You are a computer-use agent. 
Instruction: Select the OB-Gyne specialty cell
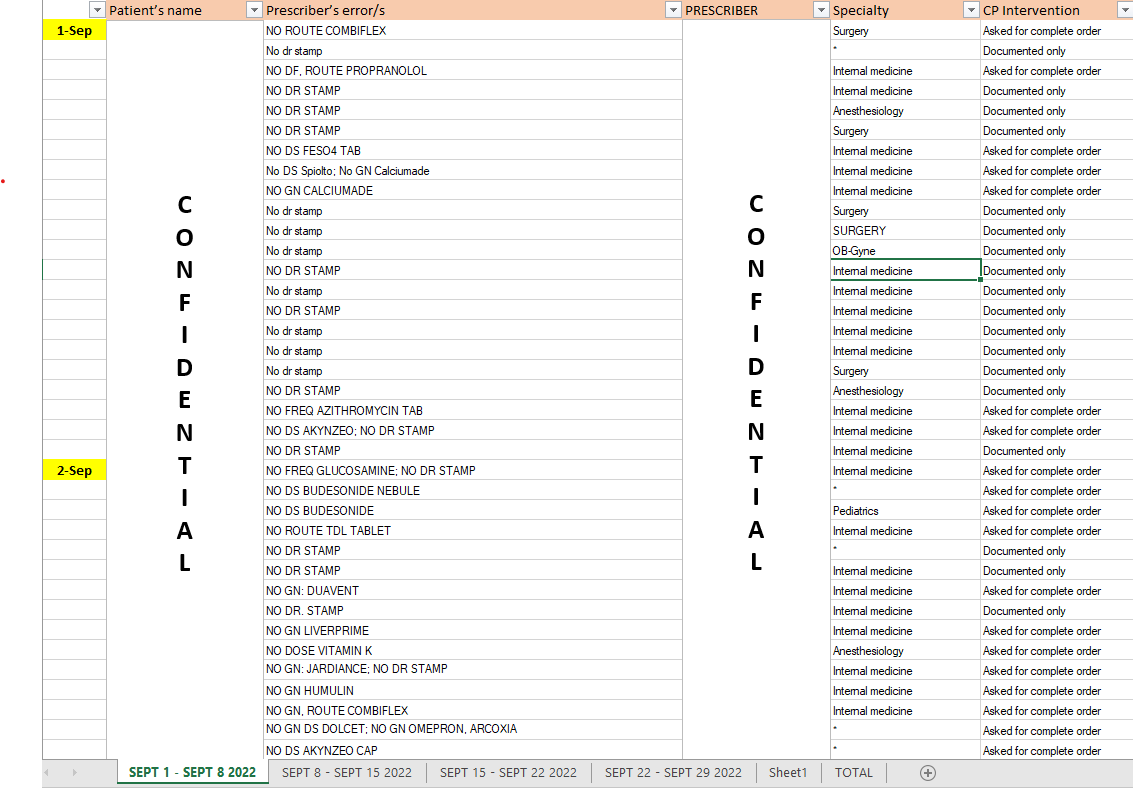coord(905,251)
